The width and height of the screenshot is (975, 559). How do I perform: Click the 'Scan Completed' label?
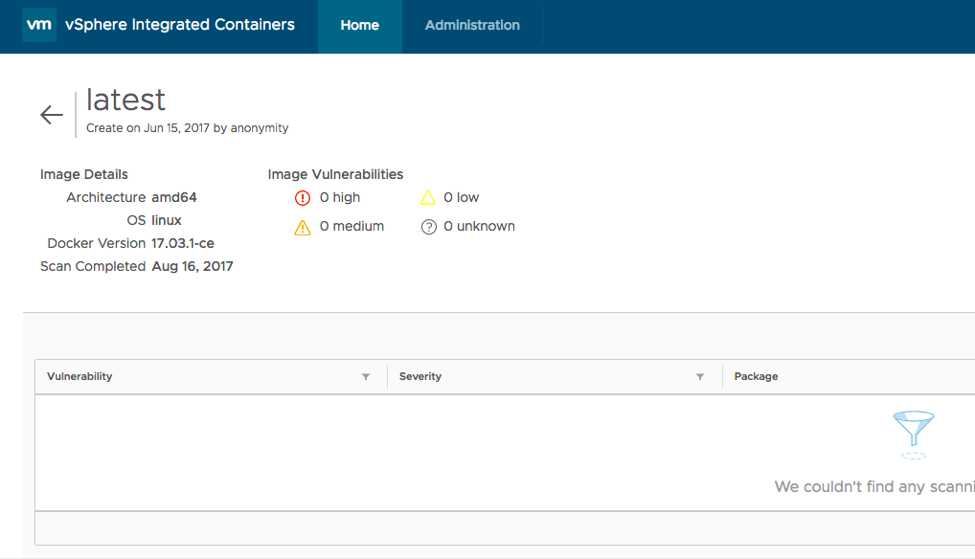coord(93,266)
